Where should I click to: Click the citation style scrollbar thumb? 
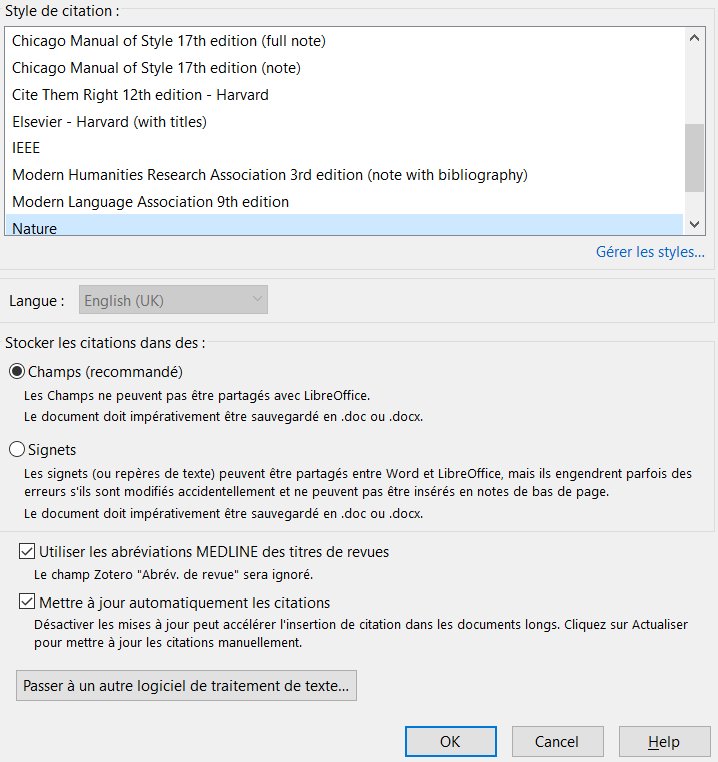pos(695,158)
